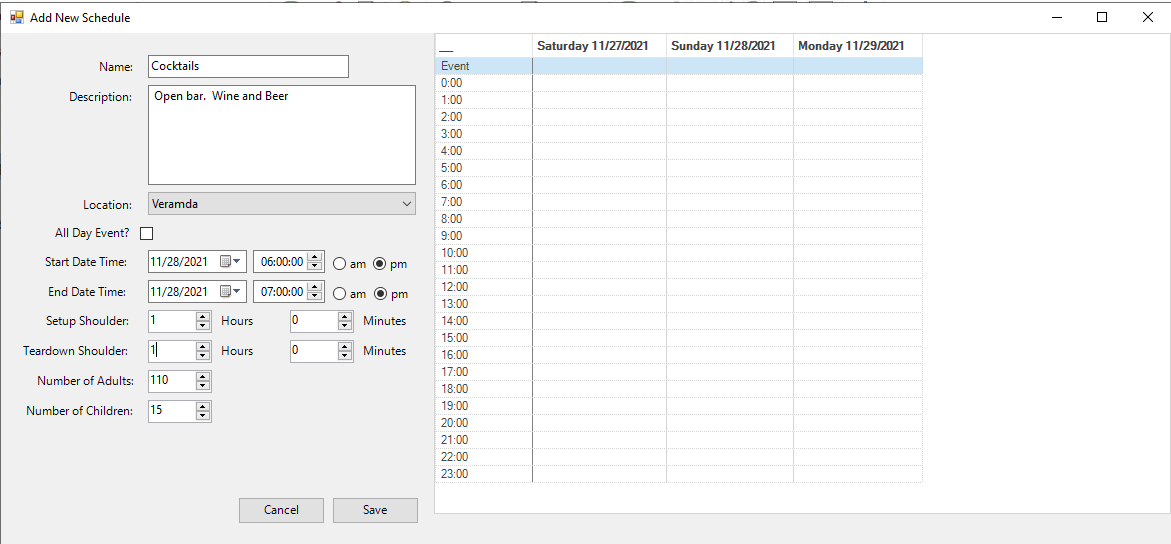Decrease Number of Adults down arrow

pos(203,386)
